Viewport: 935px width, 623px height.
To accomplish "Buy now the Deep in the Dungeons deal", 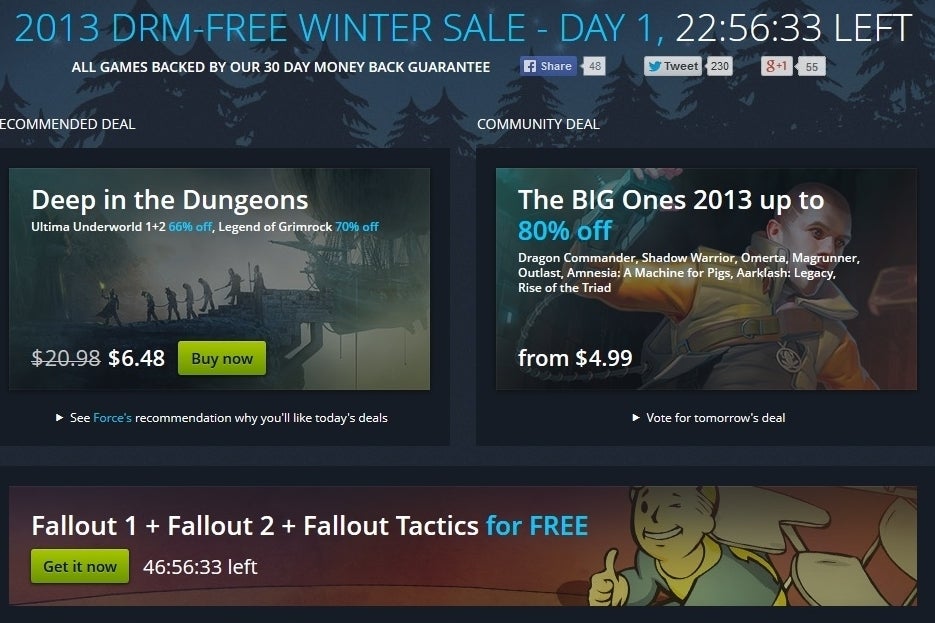I will (222, 358).
